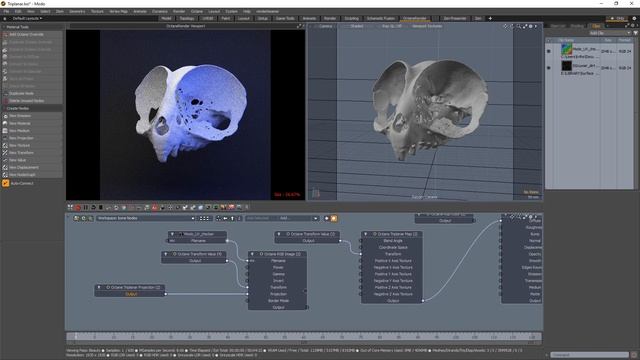Viewport: 640px width, 360px height.
Task: Toggle visibility of Mesh_UV checker clip
Action: point(549,51)
